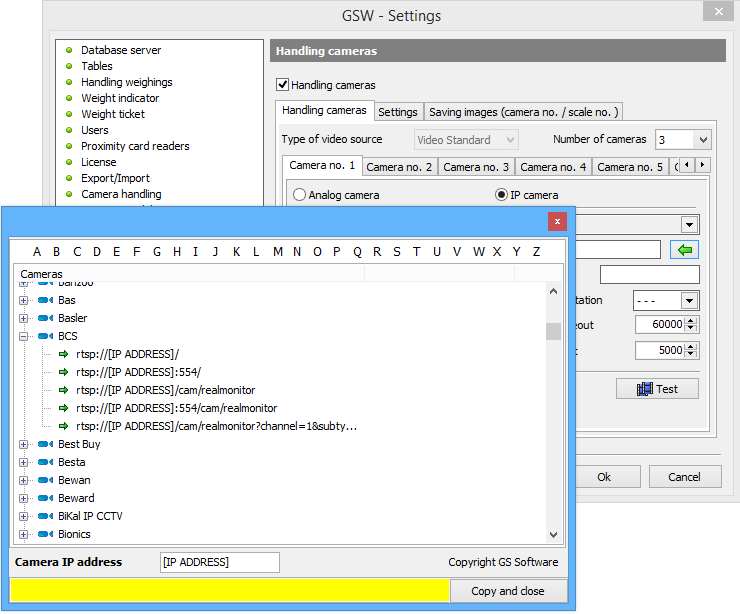Click the camera icon next to Bionics
The image size is (740, 614).
point(45,534)
